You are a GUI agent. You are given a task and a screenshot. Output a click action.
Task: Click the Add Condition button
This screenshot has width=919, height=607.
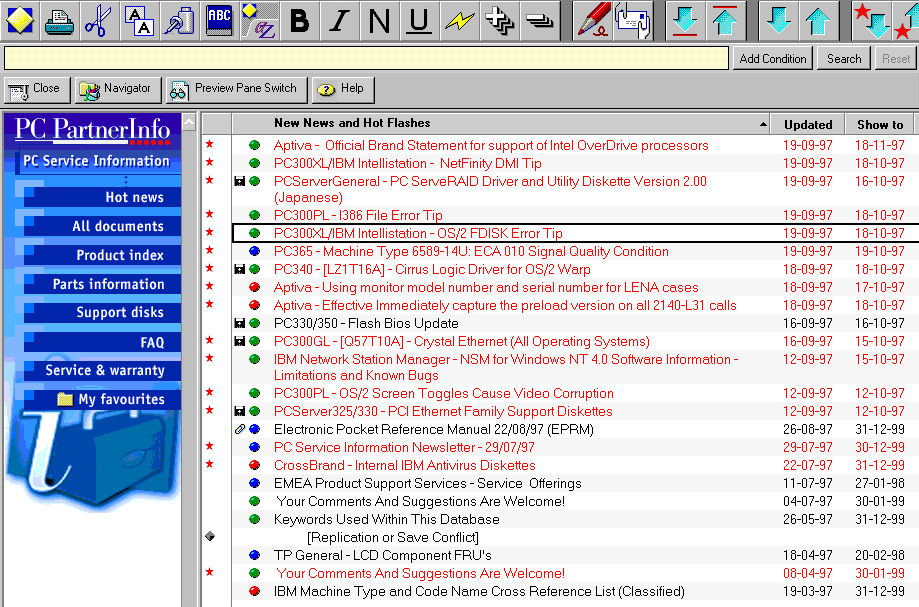click(x=772, y=59)
